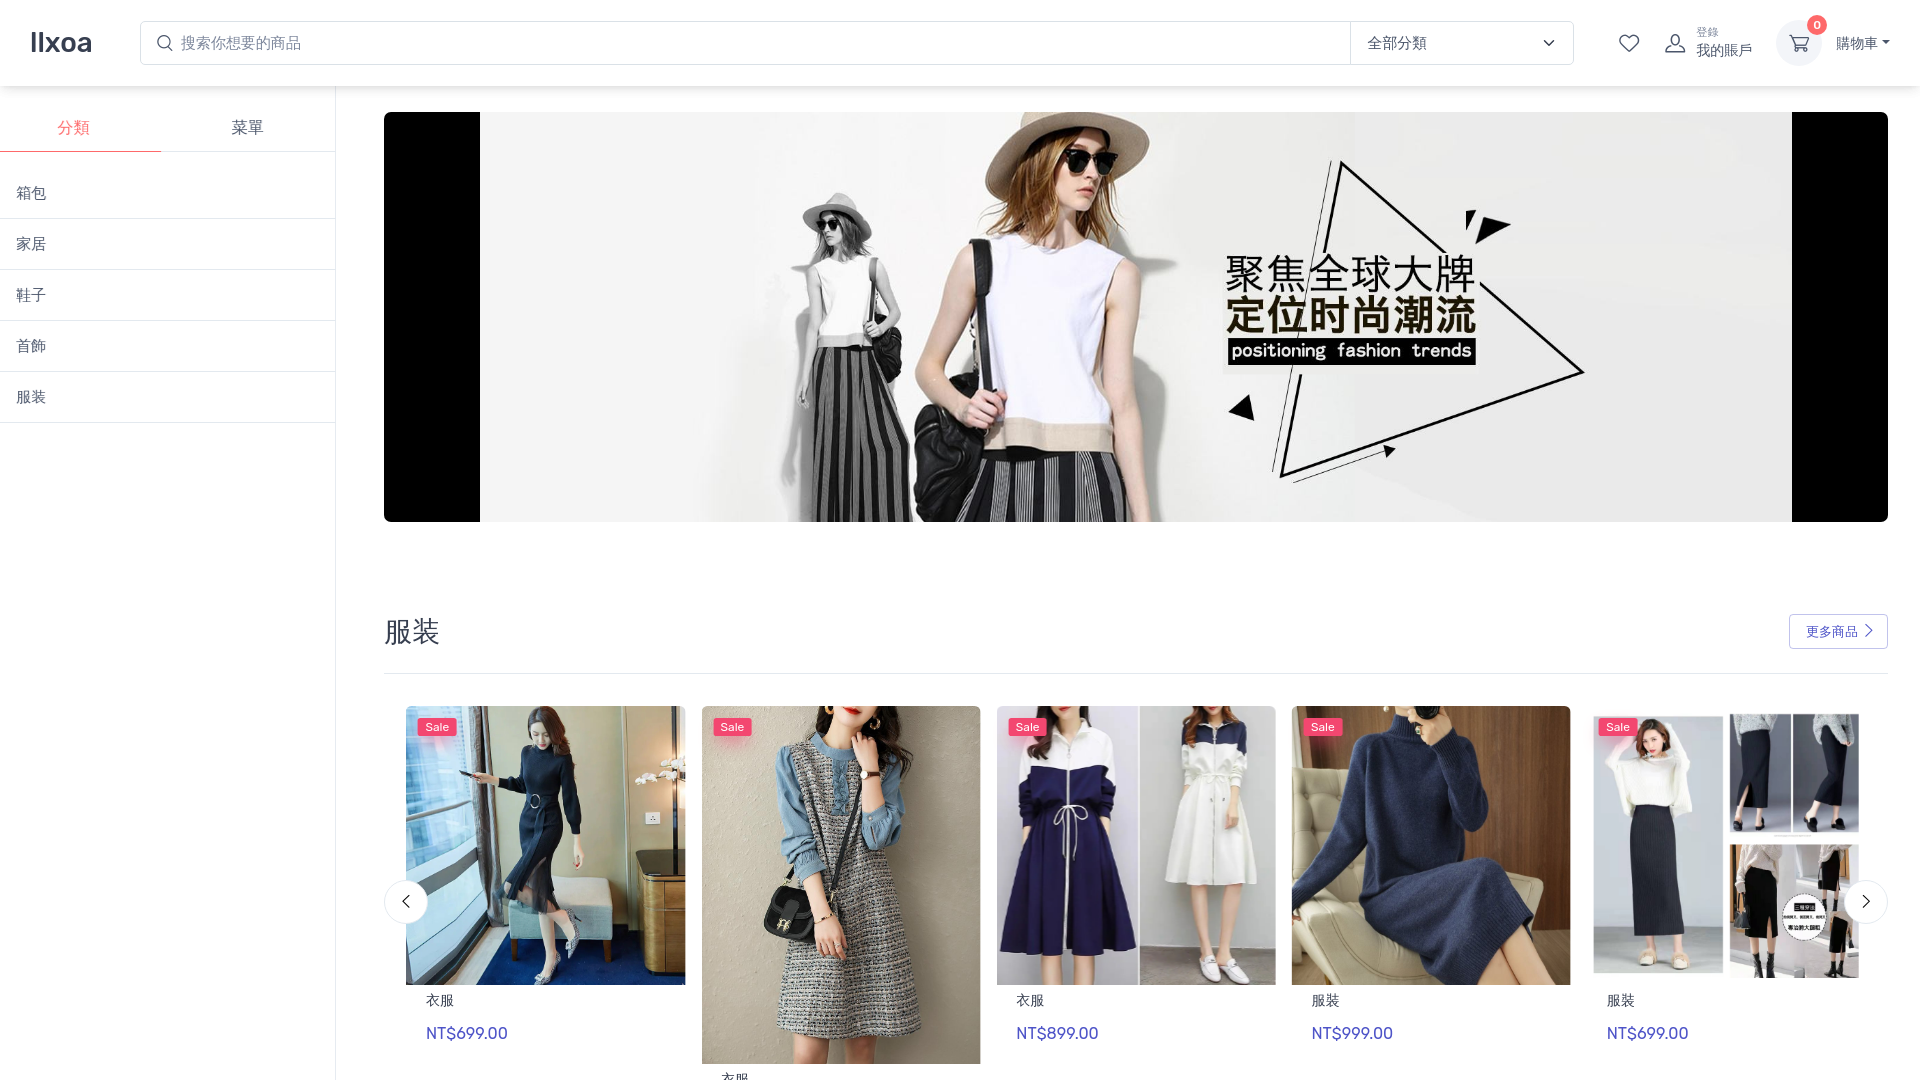This screenshot has height=1080, width=1920.
Task: Select the 家居 category
Action: [x=167, y=244]
